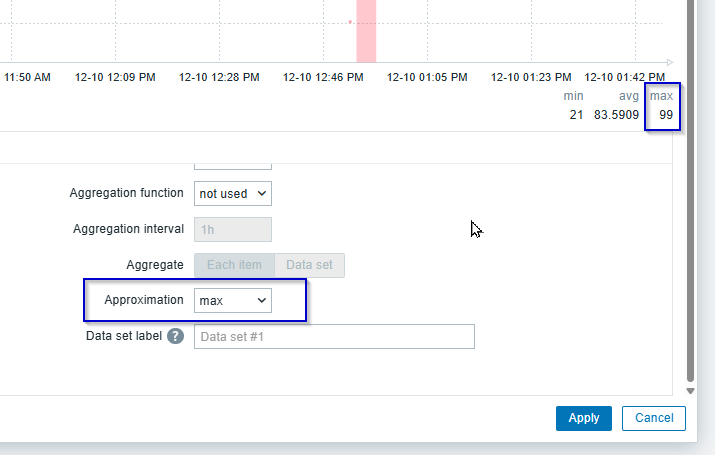Click the scrollbar down arrow
The width and height of the screenshot is (715, 455).
click(x=690, y=390)
